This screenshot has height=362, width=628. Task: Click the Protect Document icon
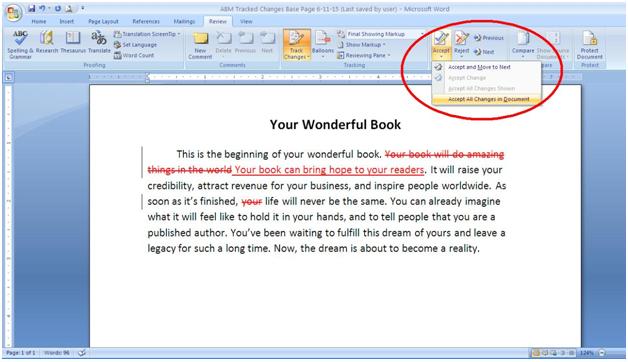[590, 45]
